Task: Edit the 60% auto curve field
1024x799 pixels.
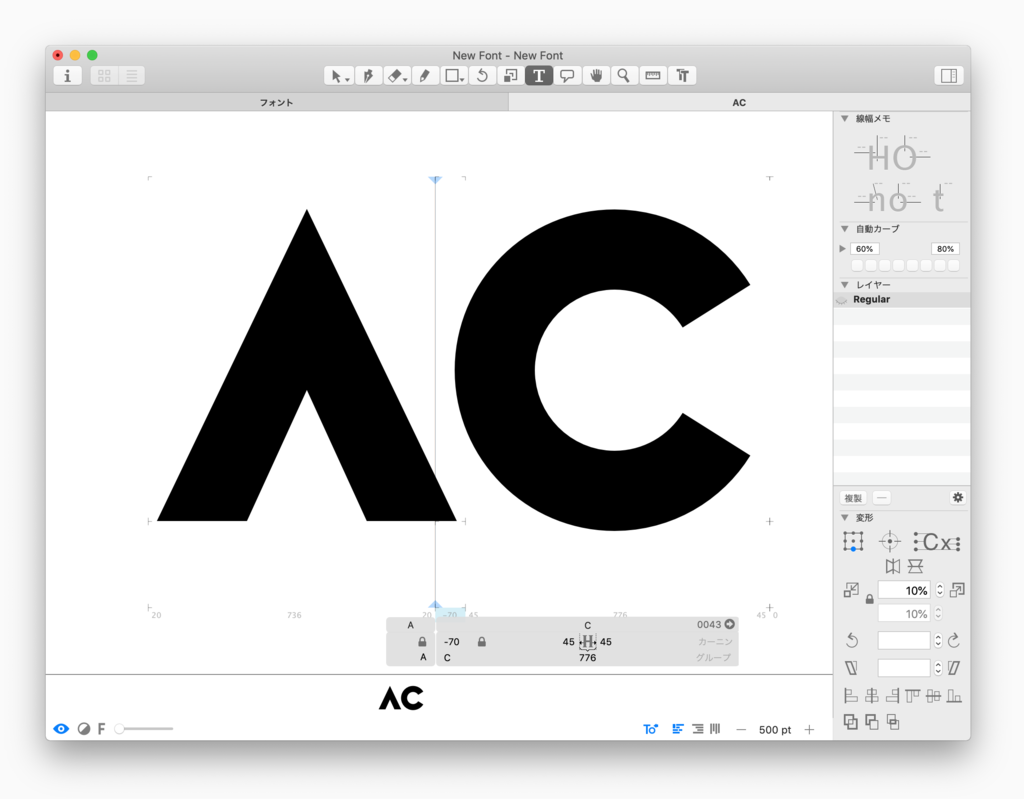Action: point(865,249)
